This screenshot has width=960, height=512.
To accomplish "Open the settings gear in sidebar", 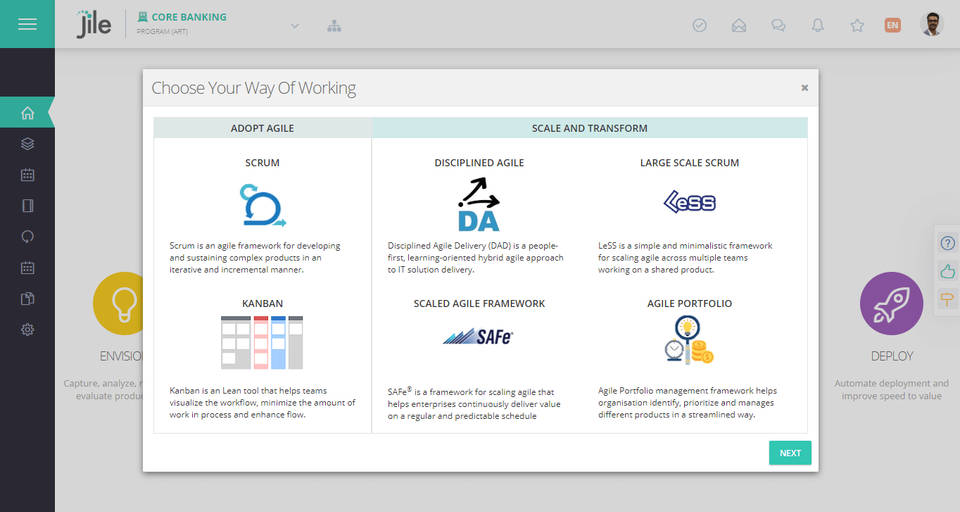I will click(27, 329).
